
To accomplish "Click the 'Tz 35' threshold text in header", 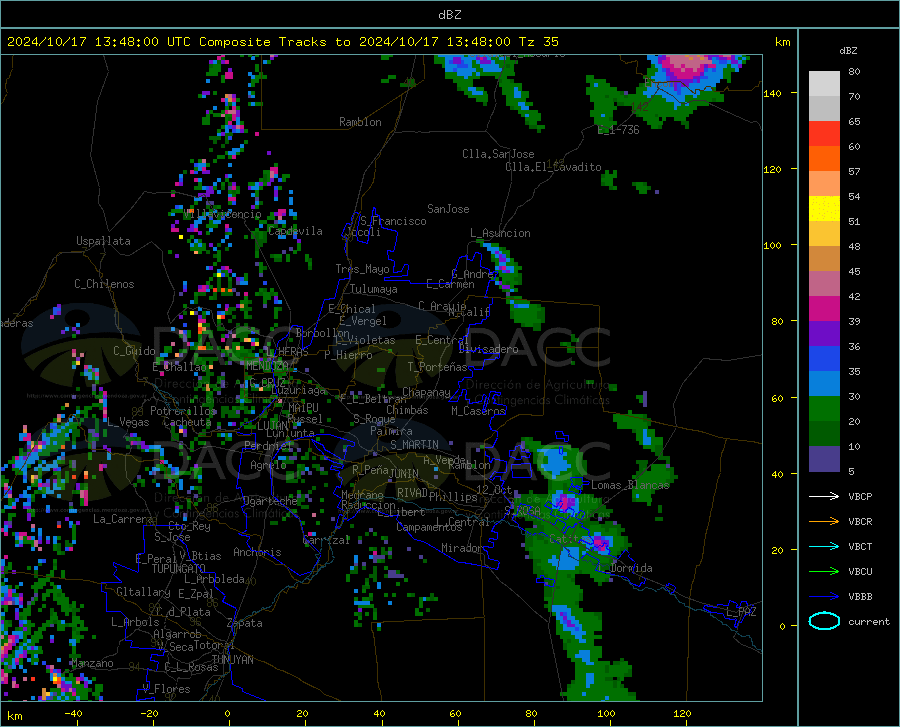I will 538,42.
